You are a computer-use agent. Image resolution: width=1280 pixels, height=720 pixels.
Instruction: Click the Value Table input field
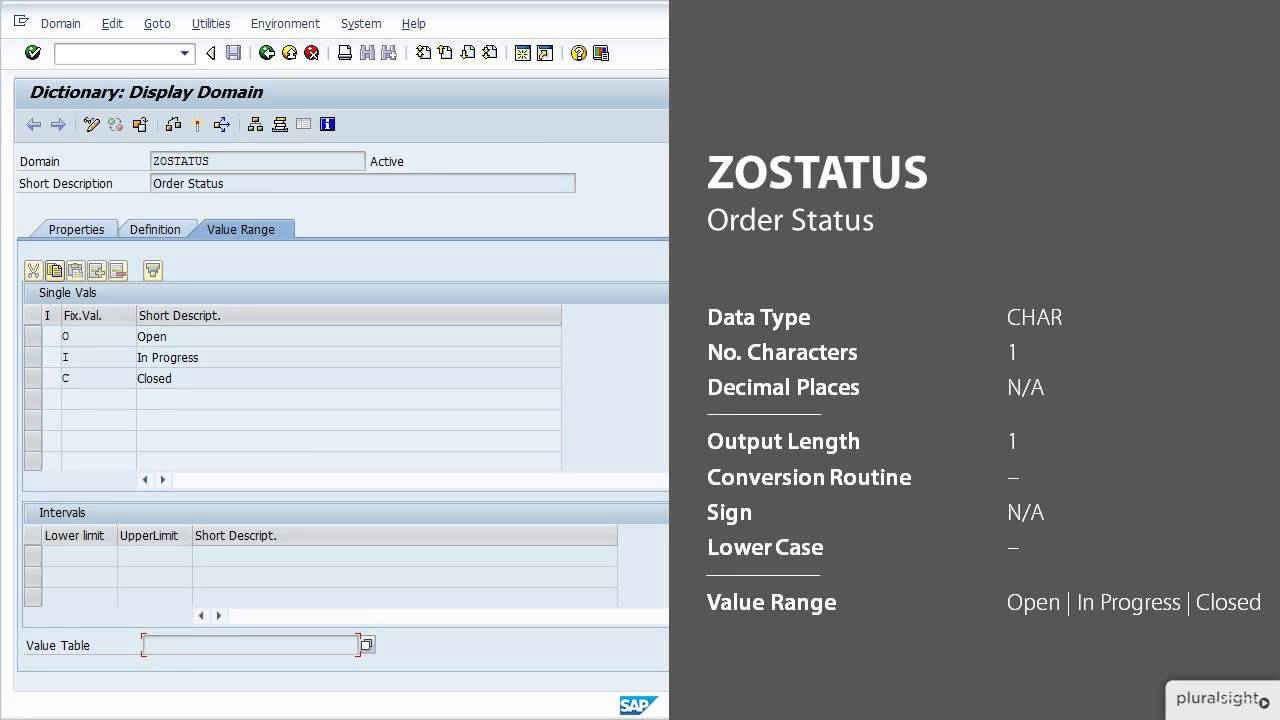(x=250, y=645)
